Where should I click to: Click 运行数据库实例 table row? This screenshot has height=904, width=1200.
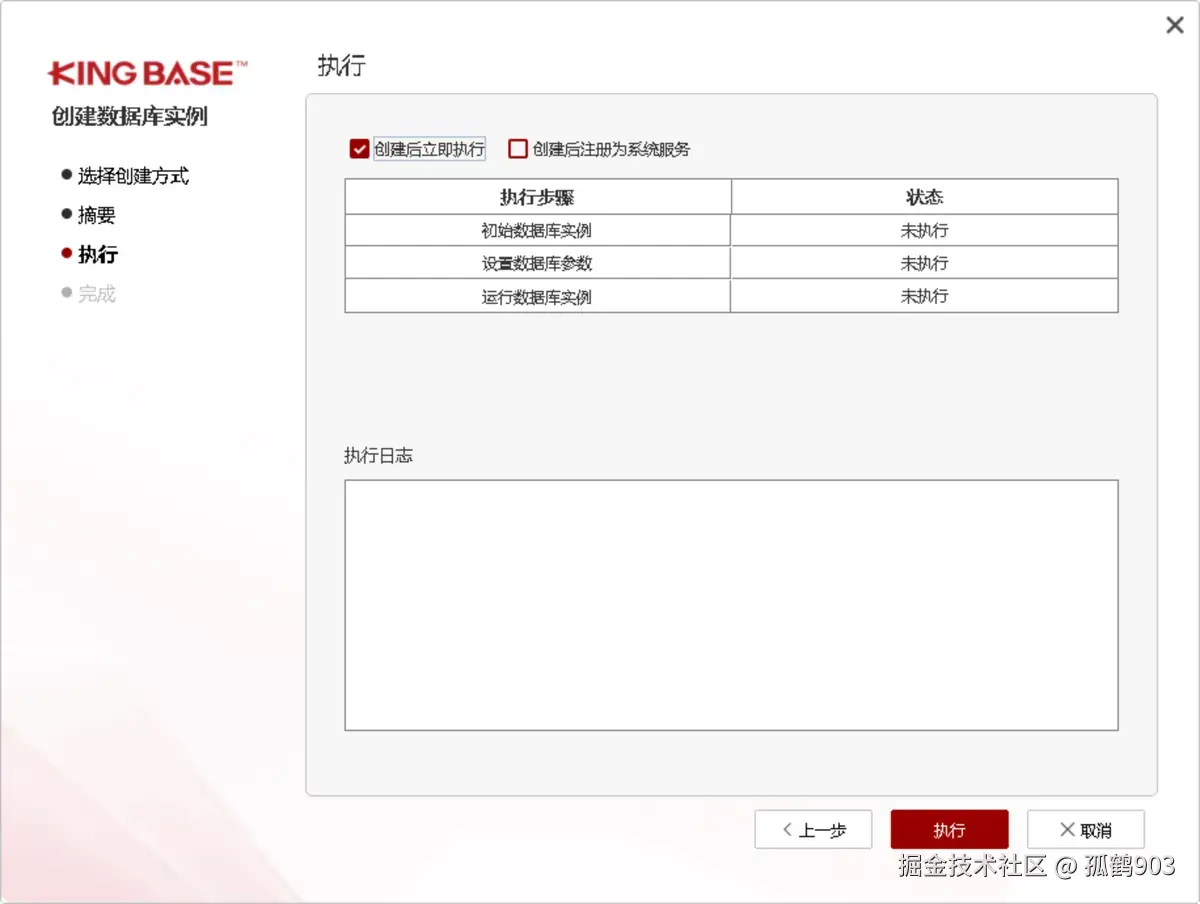pos(731,296)
